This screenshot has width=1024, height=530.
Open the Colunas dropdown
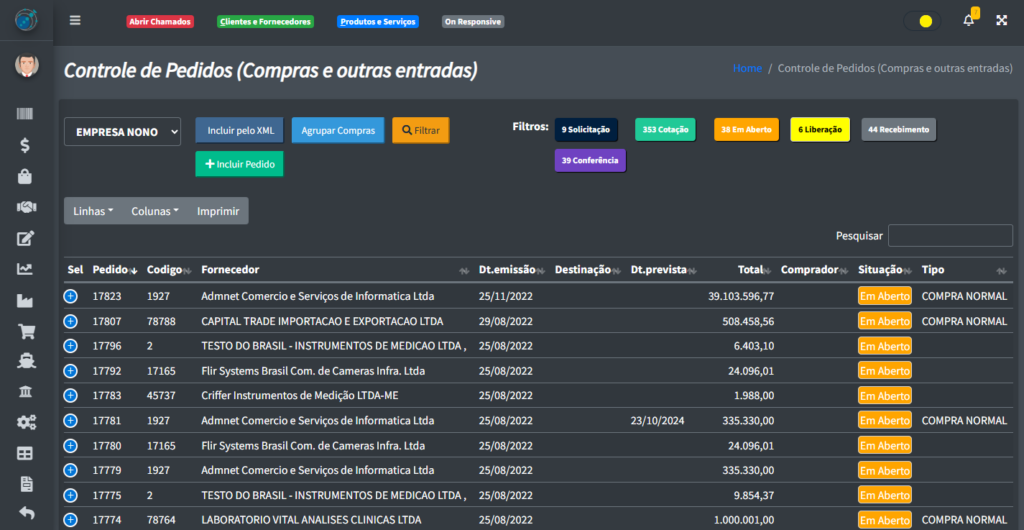click(155, 211)
